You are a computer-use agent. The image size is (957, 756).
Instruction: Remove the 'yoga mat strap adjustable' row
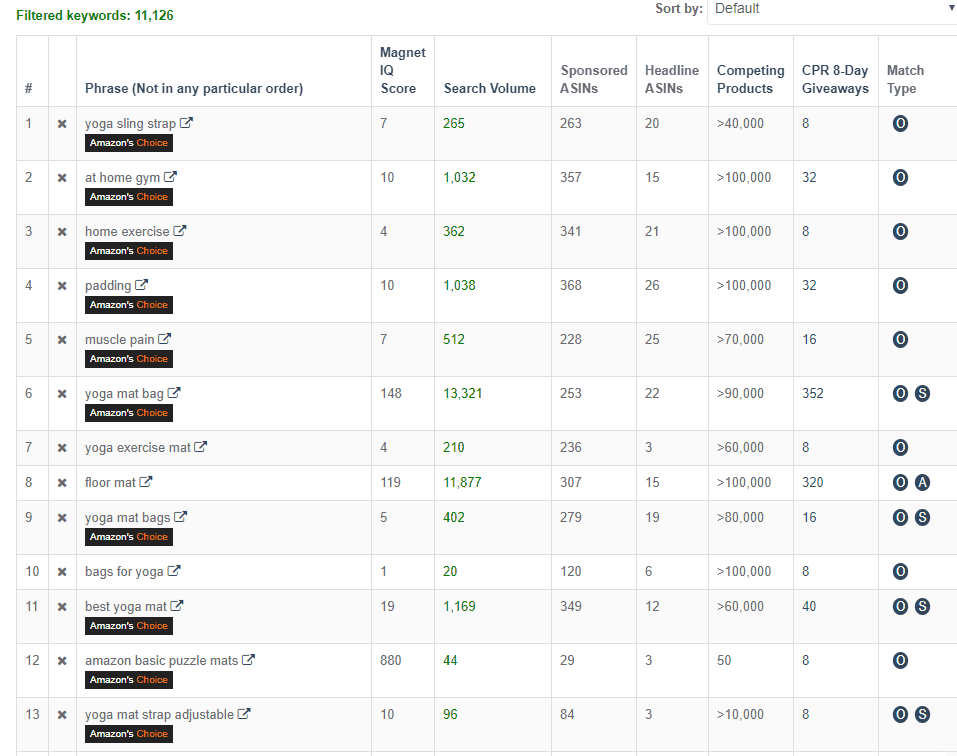coord(62,715)
